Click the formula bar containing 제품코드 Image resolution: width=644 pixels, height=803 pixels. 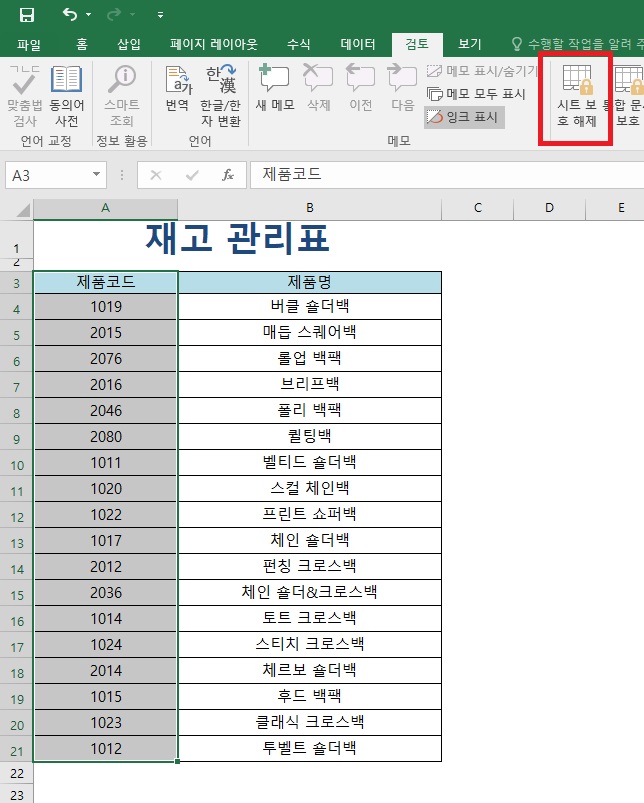(447, 175)
